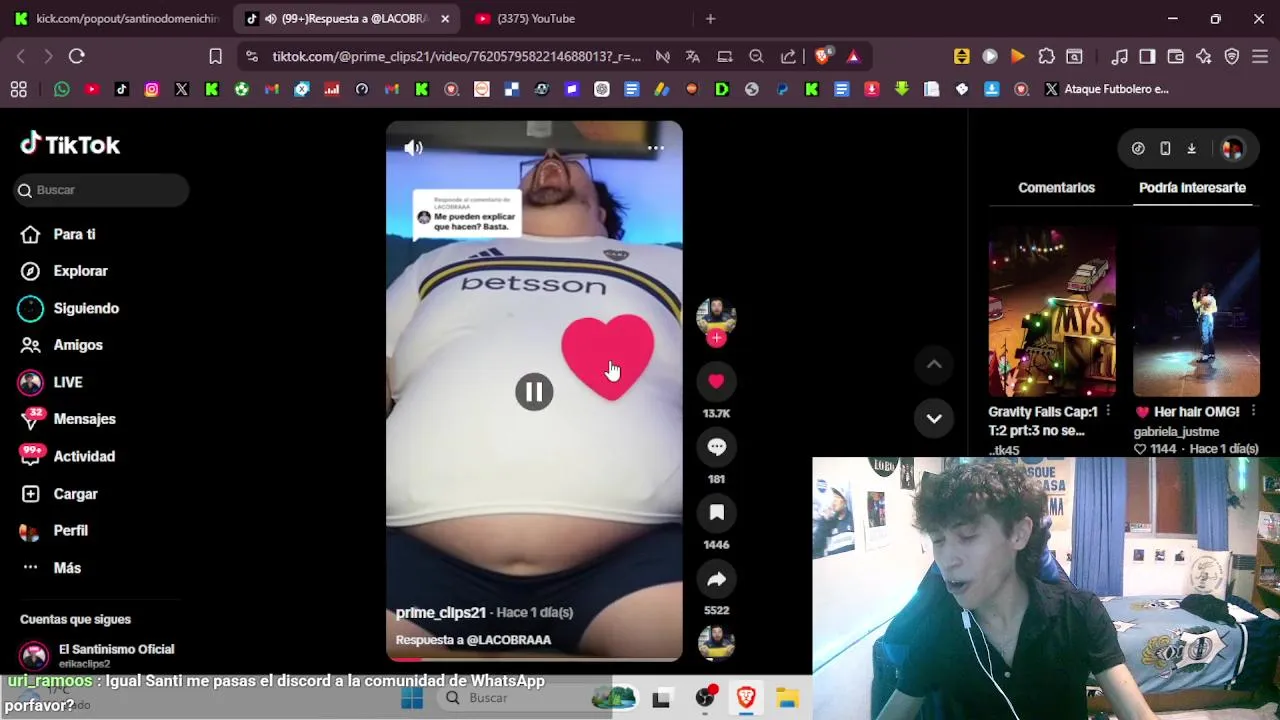Screen dimensions: 1280x720
Task: Go back in the browser
Action: coord(21,56)
